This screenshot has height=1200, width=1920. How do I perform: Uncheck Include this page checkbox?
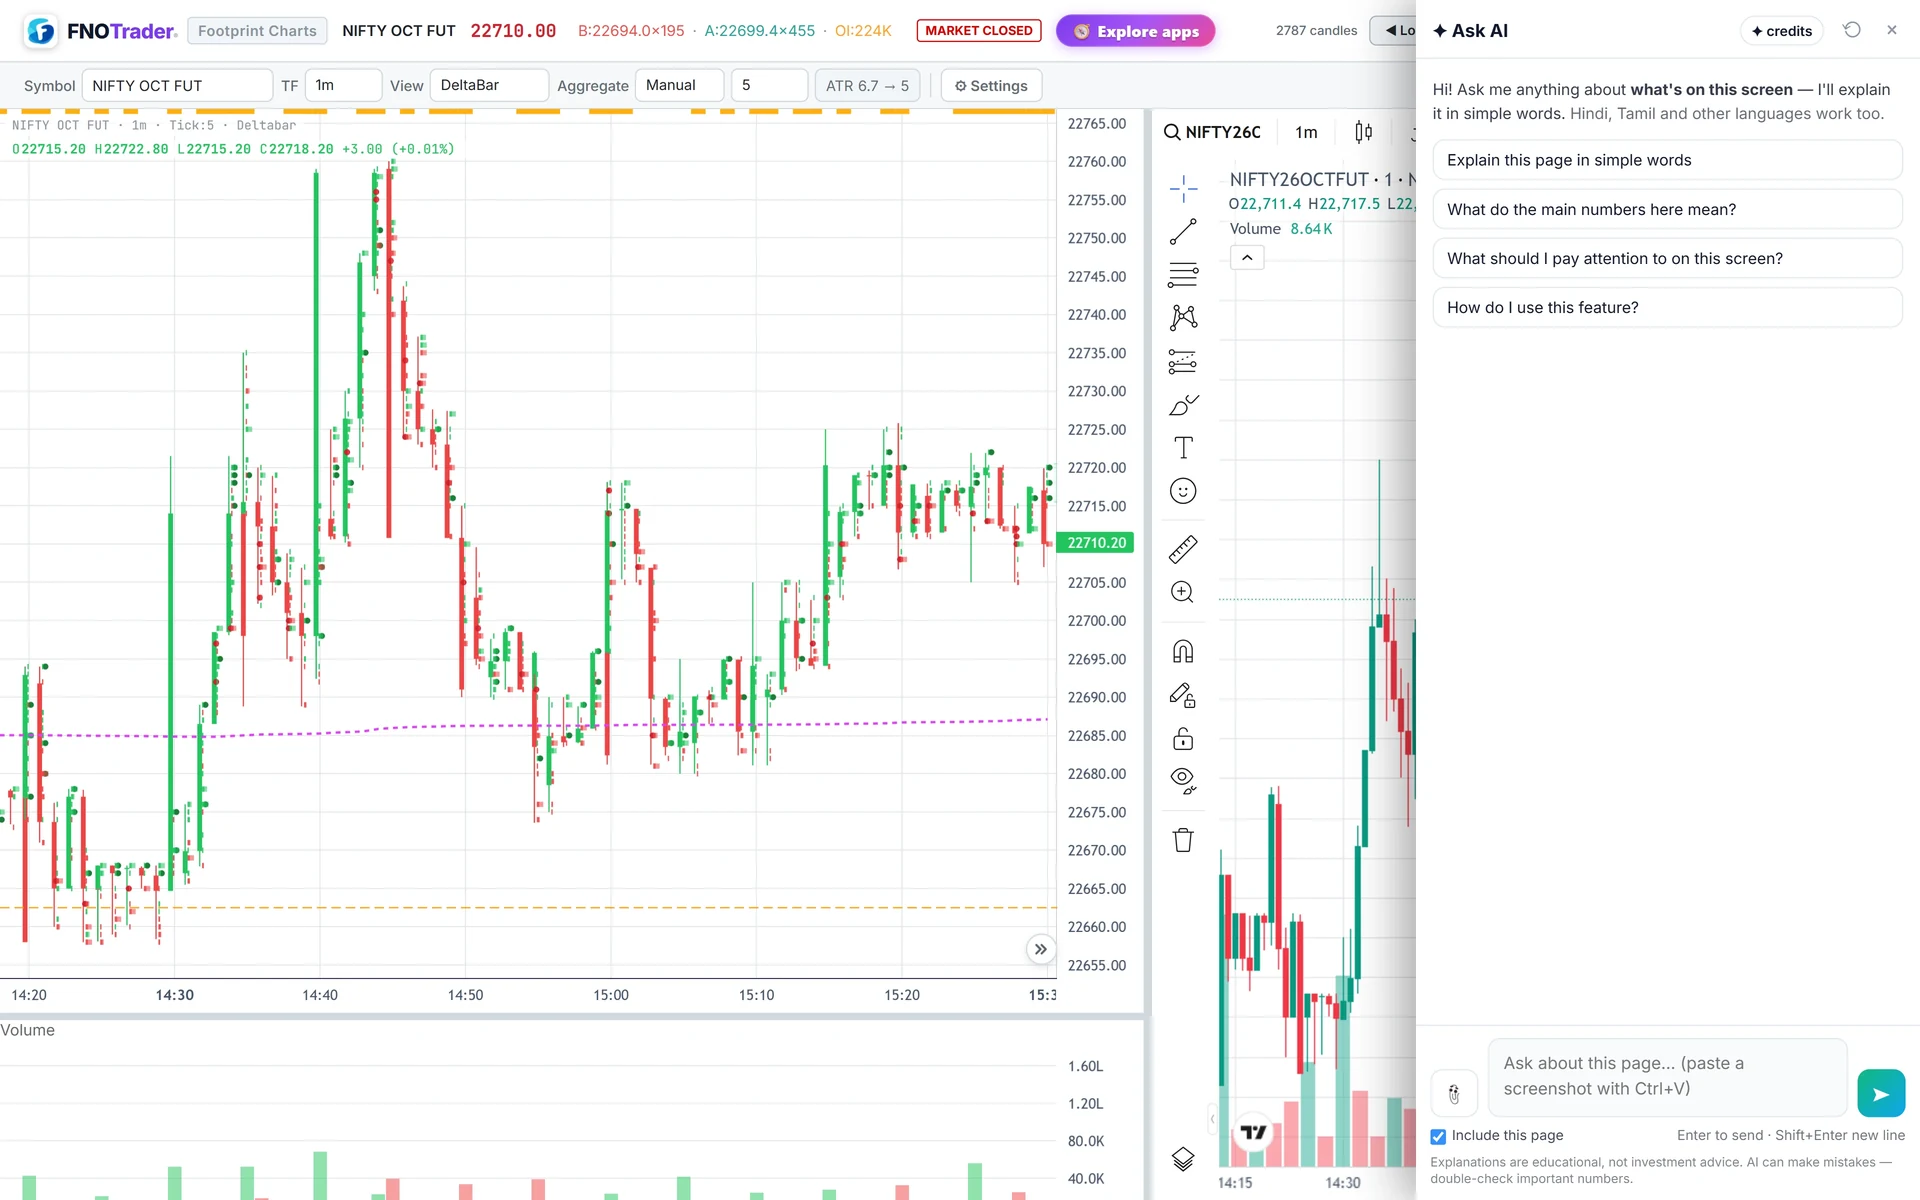click(x=1438, y=1136)
